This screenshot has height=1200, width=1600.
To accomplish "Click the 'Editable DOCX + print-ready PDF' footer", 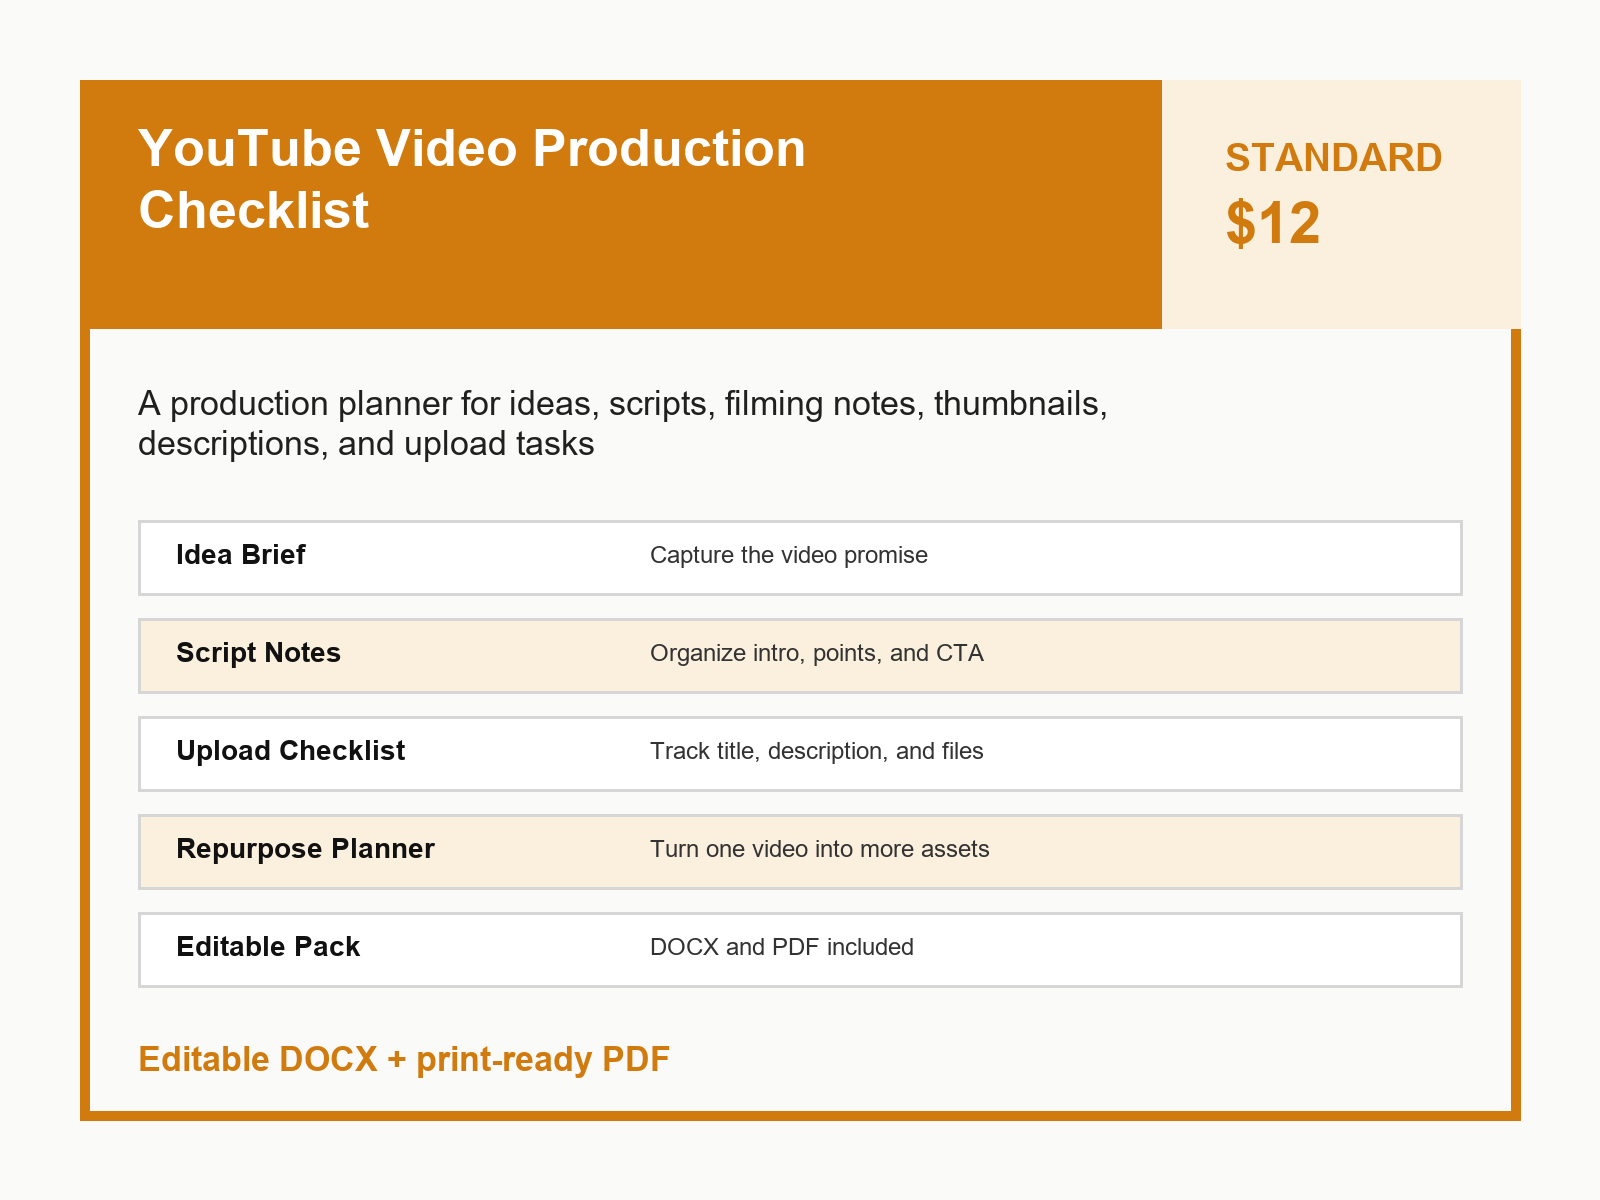I will 404,1059.
